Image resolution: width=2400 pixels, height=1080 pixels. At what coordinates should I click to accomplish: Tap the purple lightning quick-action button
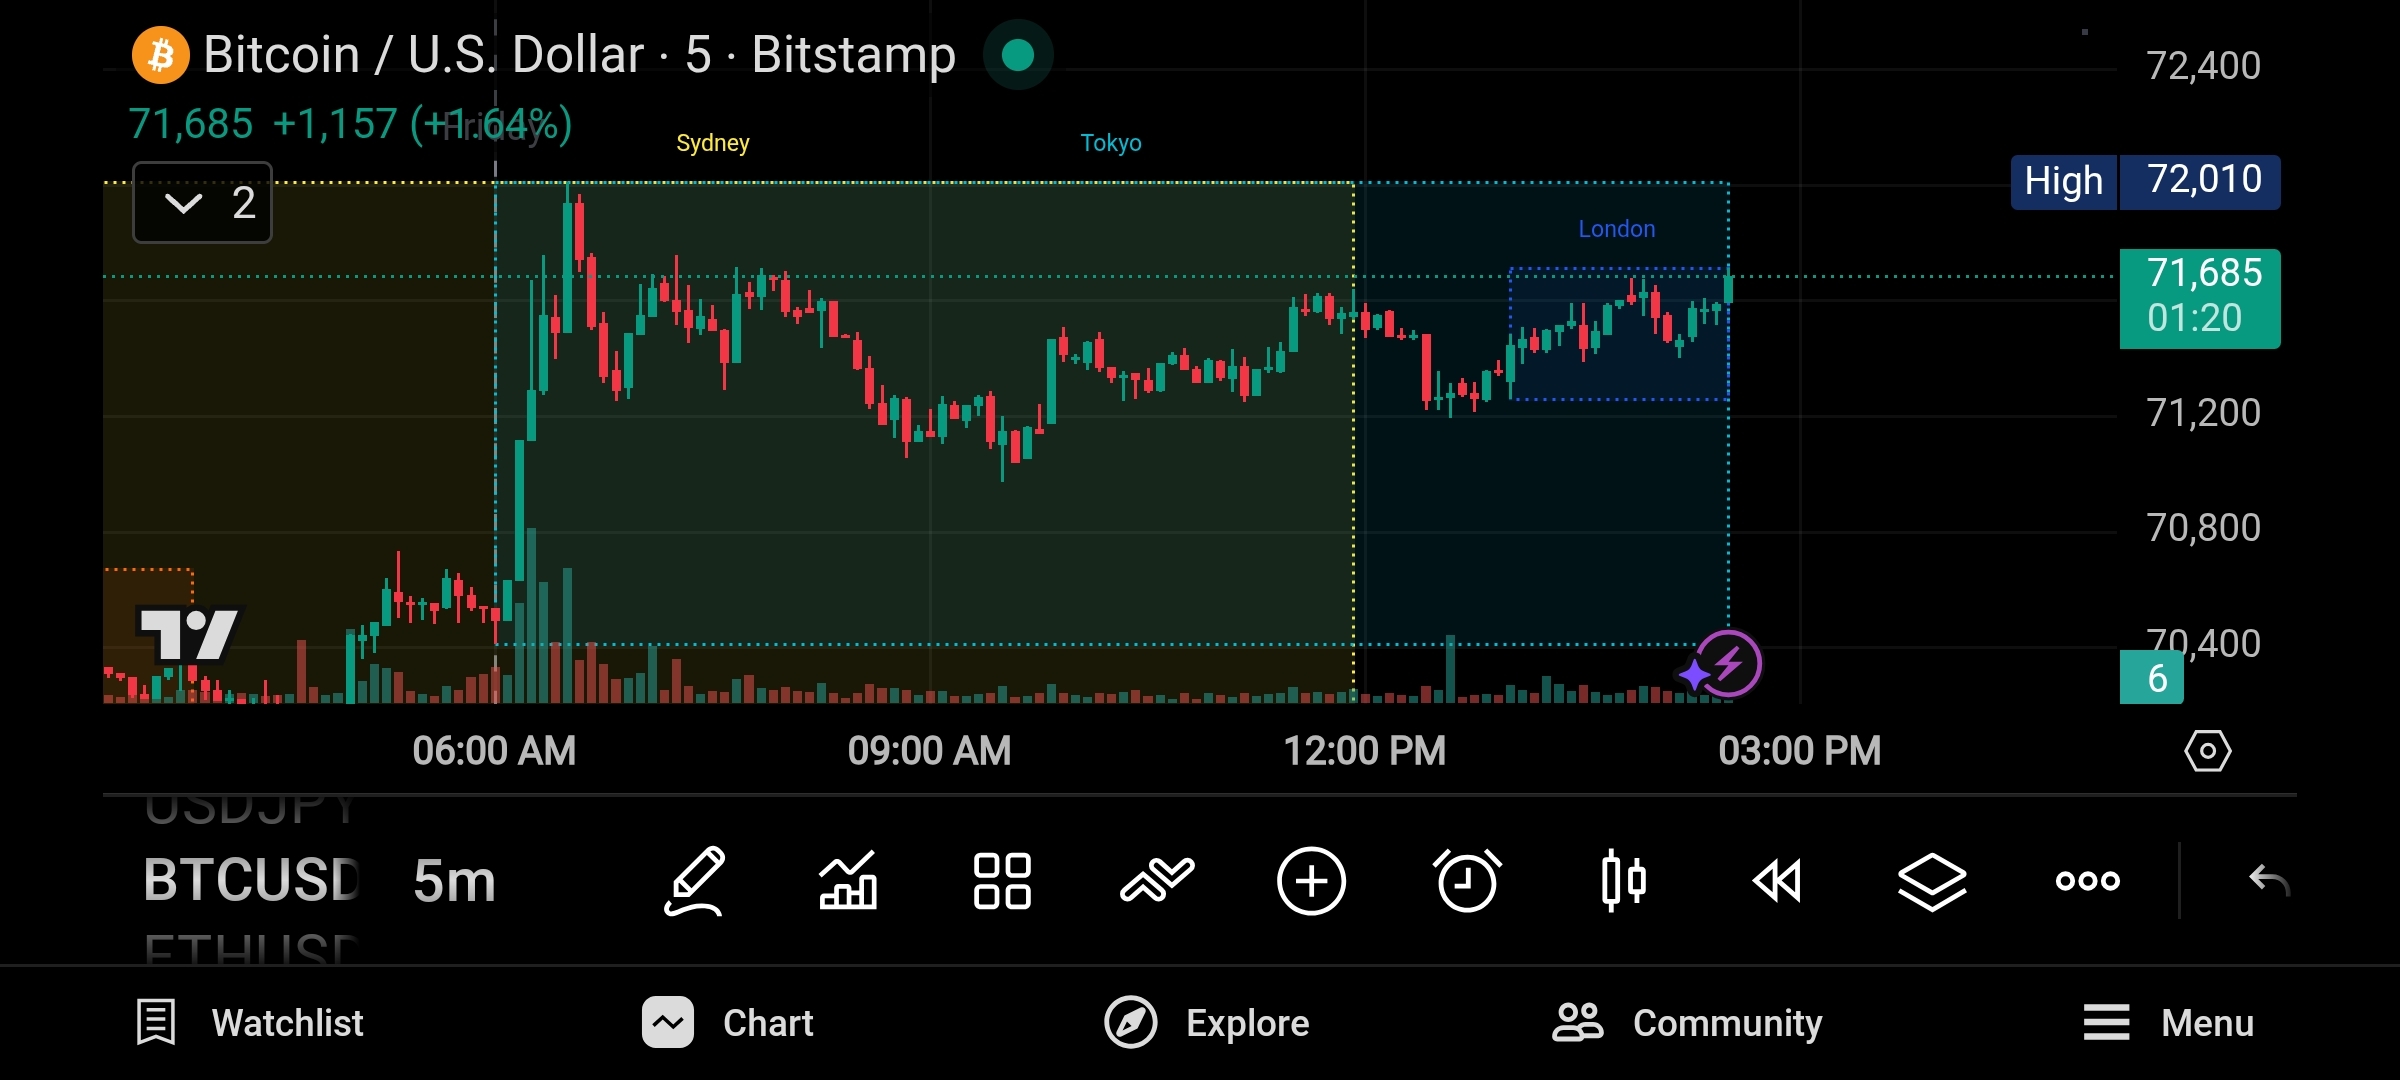pos(1728,664)
